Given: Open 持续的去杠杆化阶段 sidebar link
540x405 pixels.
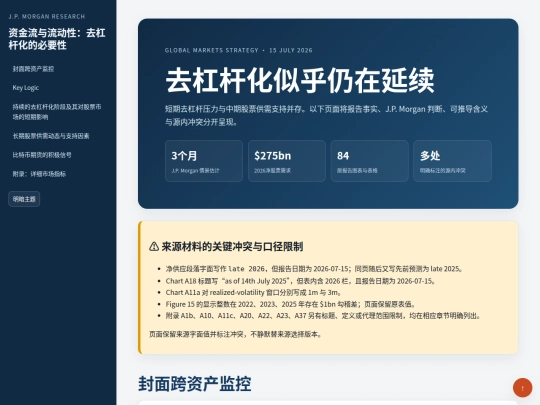Looking at the screenshot, I should [57, 112].
